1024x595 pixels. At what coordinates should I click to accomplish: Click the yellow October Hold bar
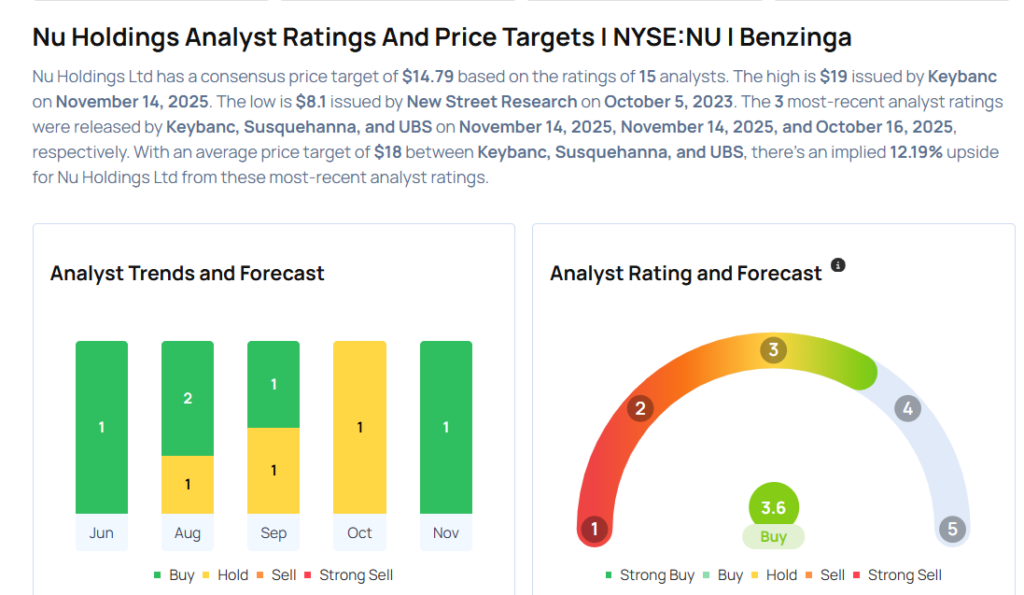[x=359, y=427]
